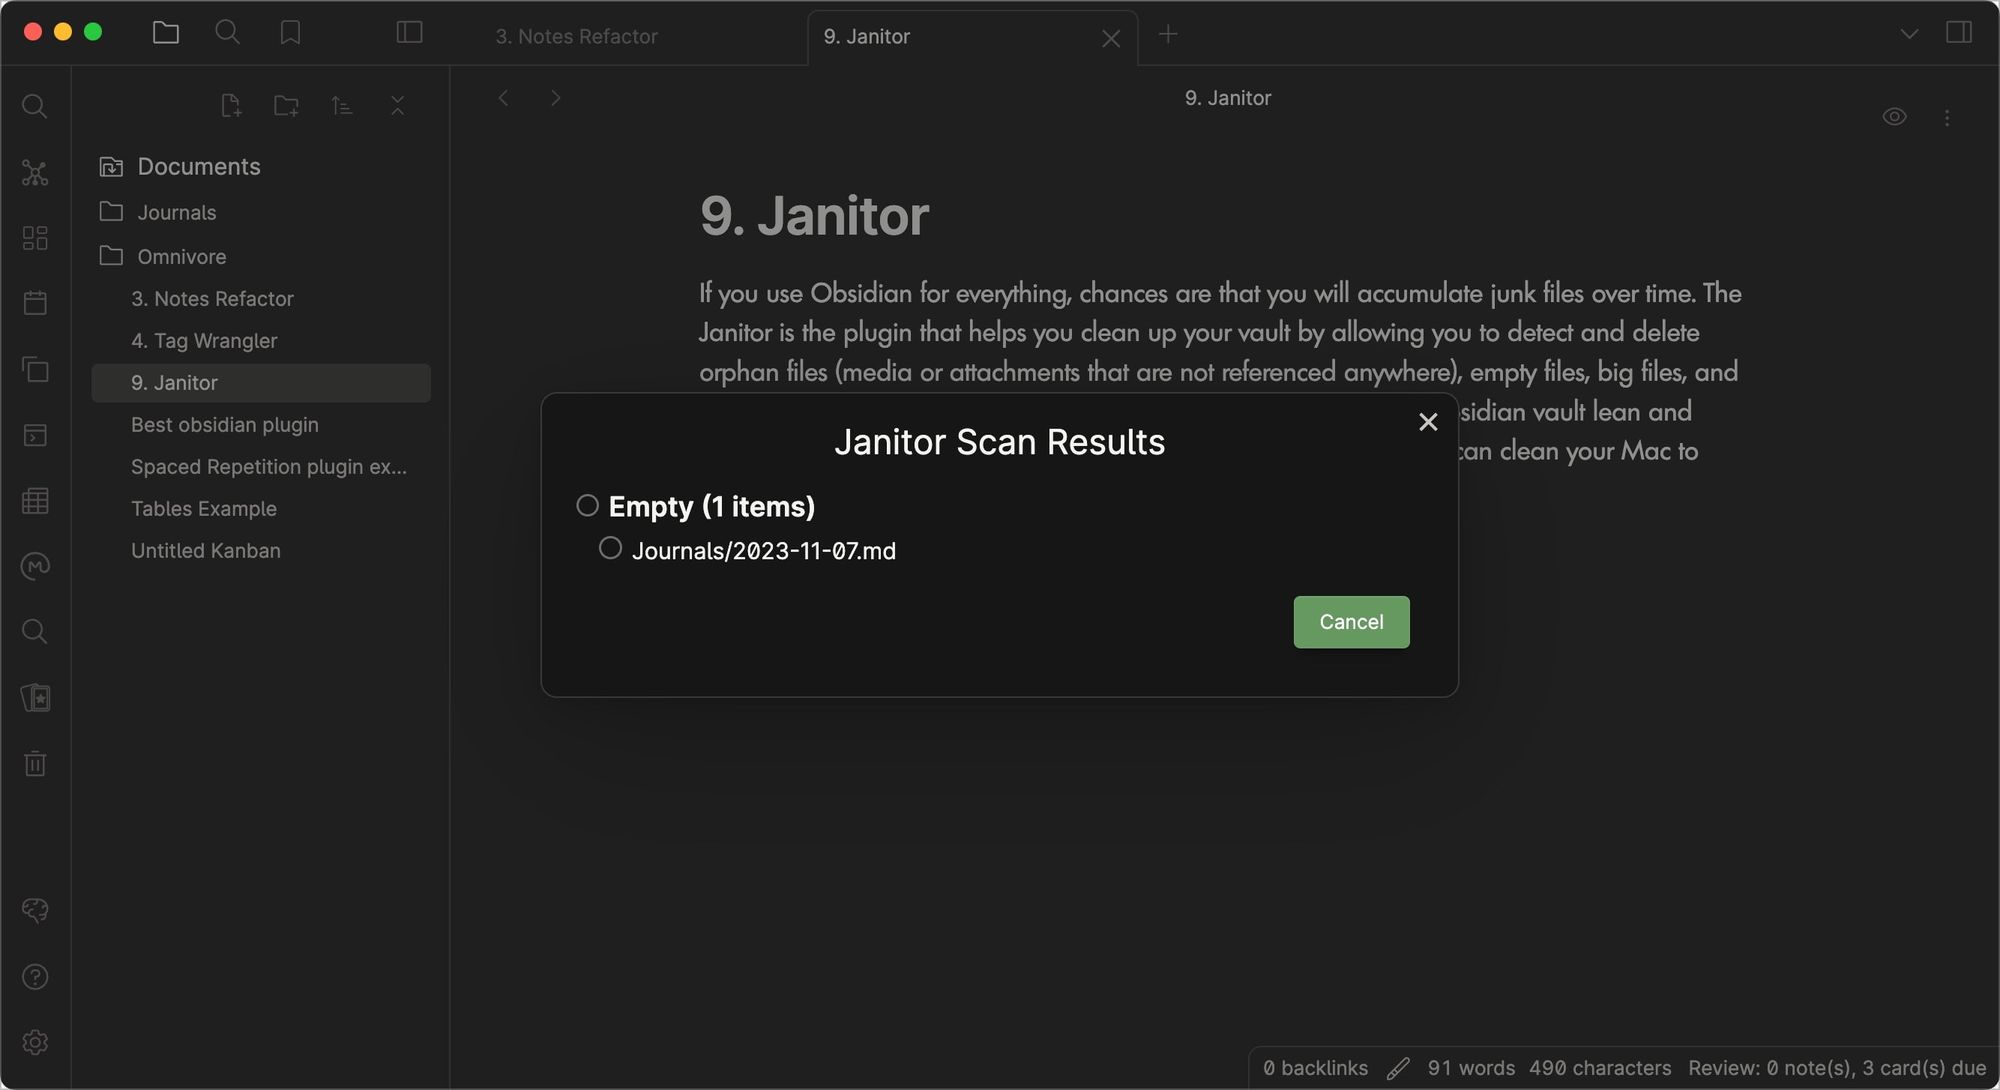Expand the Journals folder
This screenshot has height=1090, width=2000.
[176, 212]
